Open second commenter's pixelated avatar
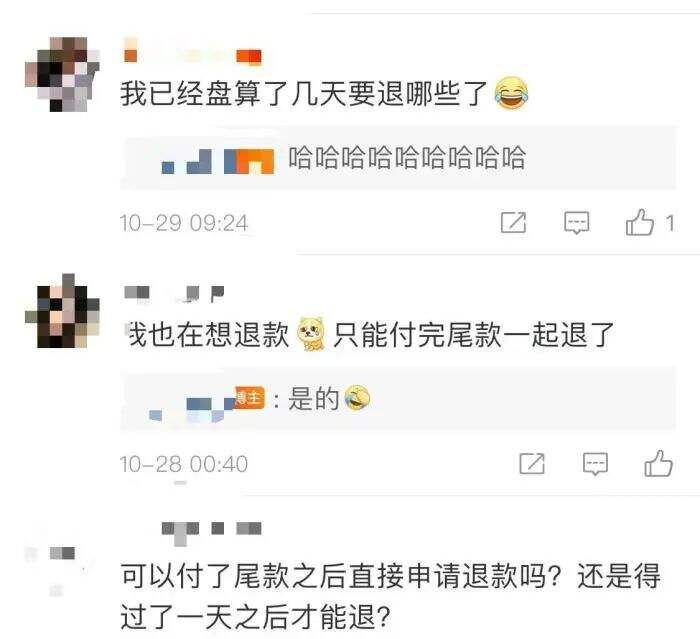Viewport: 700px width, 639px height. click(x=62, y=311)
